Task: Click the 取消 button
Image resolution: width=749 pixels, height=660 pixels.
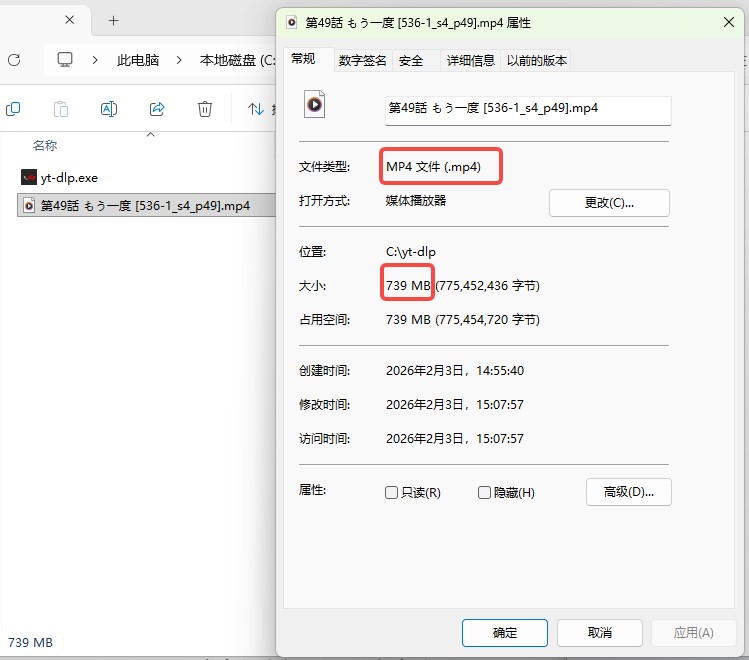Action: [599, 633]
